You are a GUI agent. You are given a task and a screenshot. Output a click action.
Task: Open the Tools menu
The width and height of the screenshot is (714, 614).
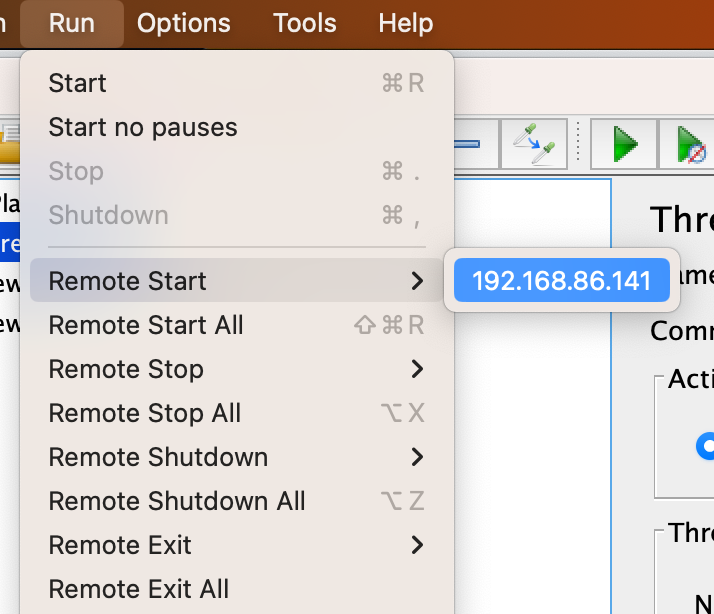point(304,23)
